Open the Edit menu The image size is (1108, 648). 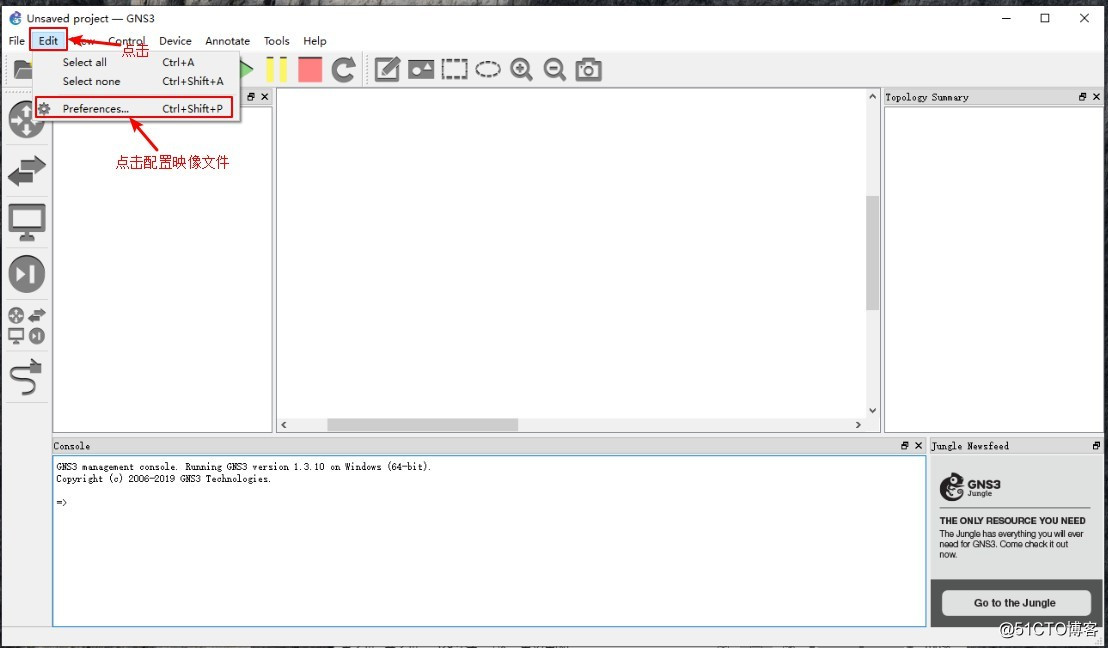tap(48, 41)
